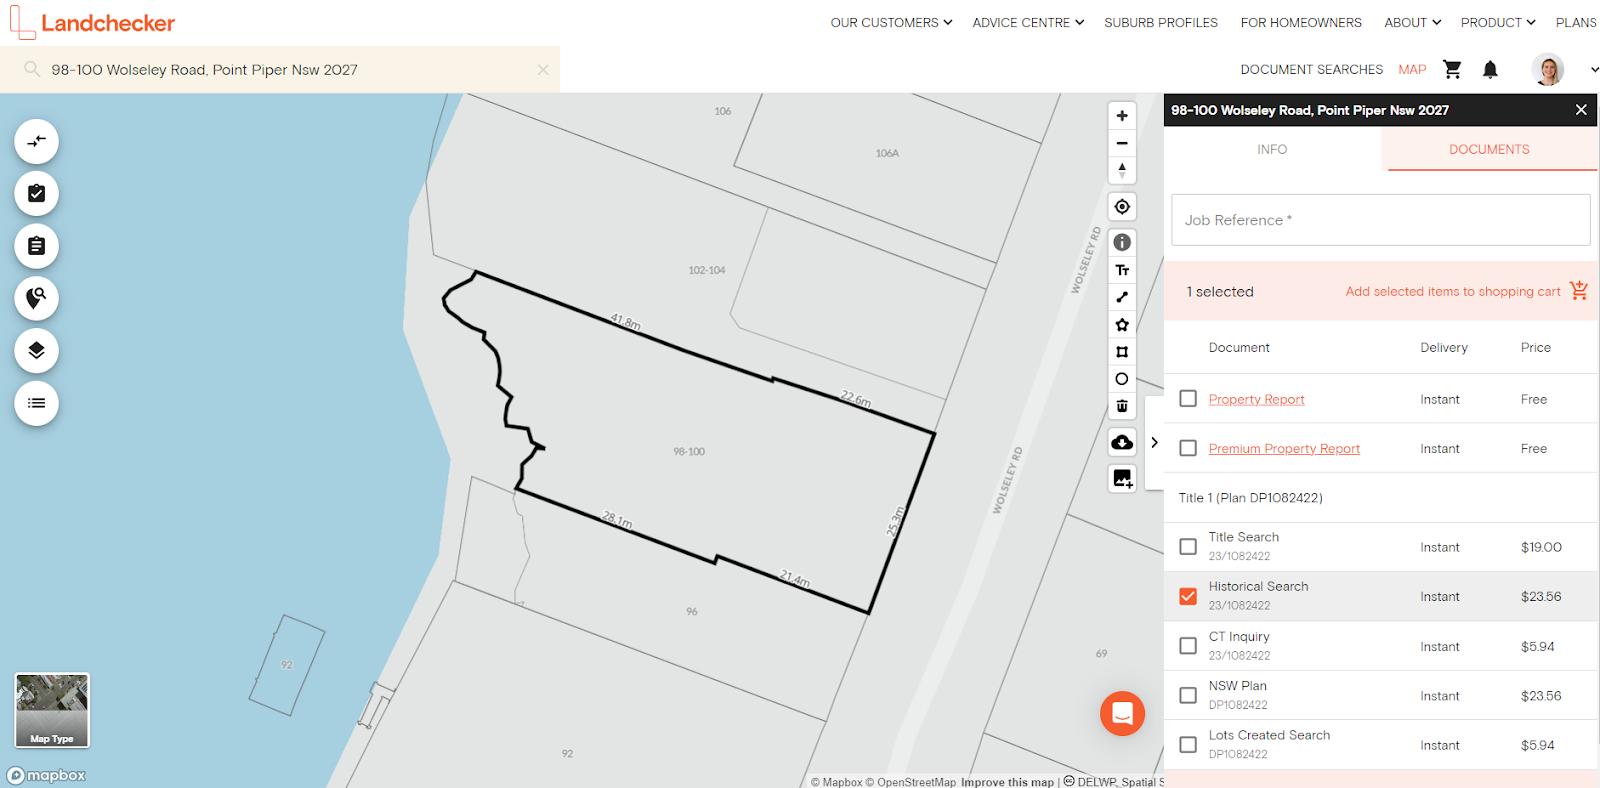Click the address search field
This screenshot has height=788, width=1600.
click(280, 70)
